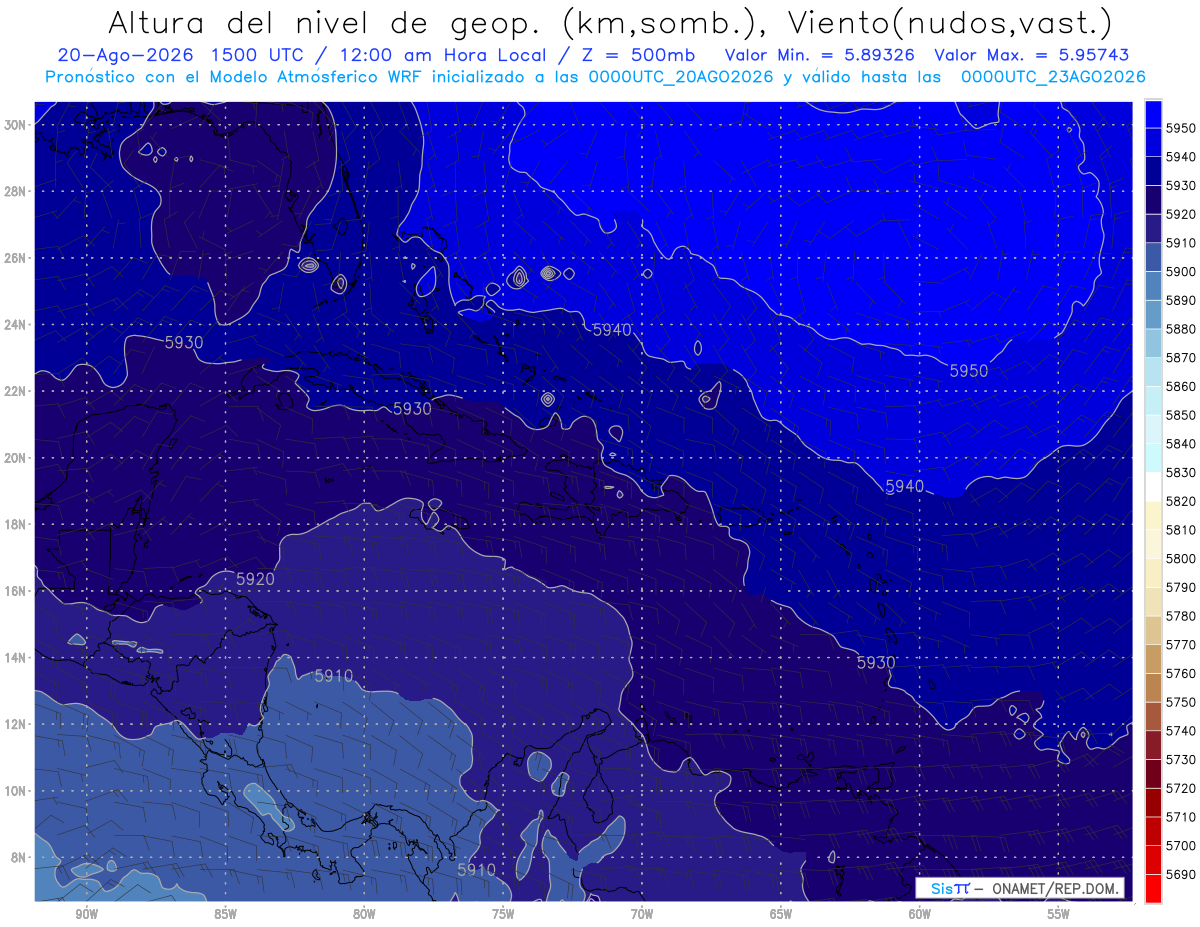Click colorbar swatch between 5860 and 5870

click(1153, 372)
